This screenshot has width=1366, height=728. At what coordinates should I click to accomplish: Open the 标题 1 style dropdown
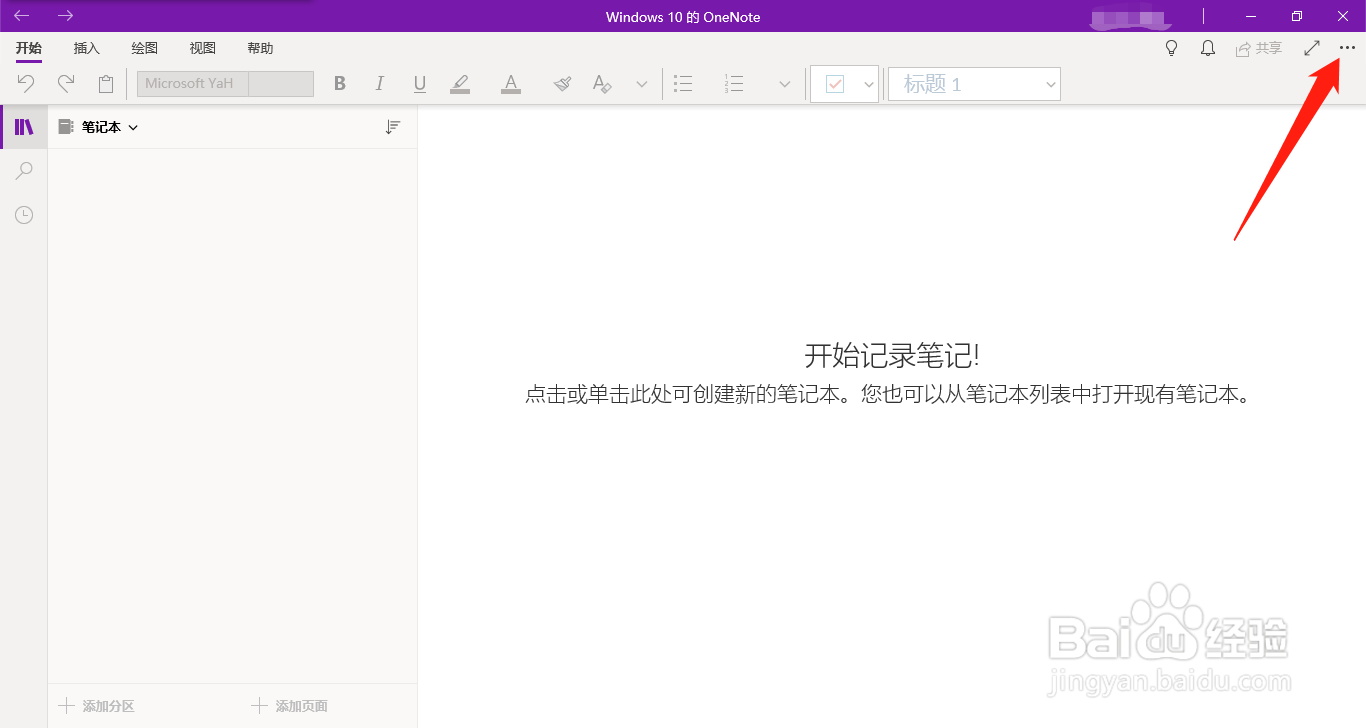pyautogui.click(x=974, y=84)
